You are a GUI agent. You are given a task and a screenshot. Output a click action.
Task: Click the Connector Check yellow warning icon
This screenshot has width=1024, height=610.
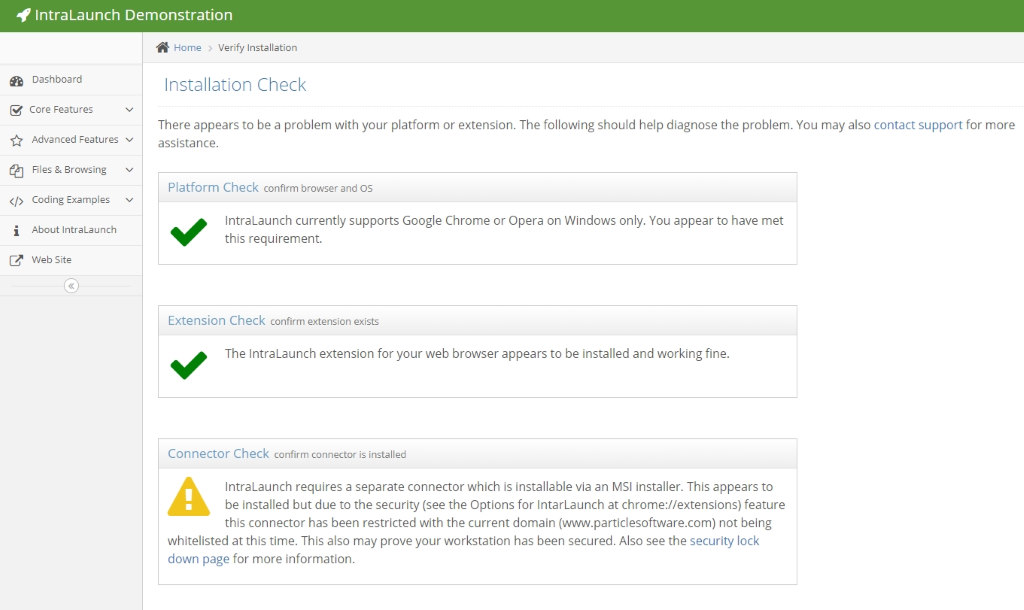pyautogui.click(x=189, y=496)
